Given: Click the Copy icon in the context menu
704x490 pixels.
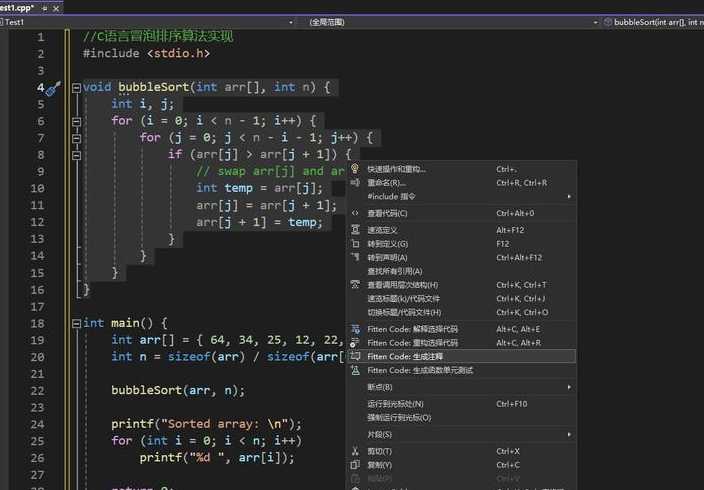Looking at the screenshot, I should click(355, 465).
